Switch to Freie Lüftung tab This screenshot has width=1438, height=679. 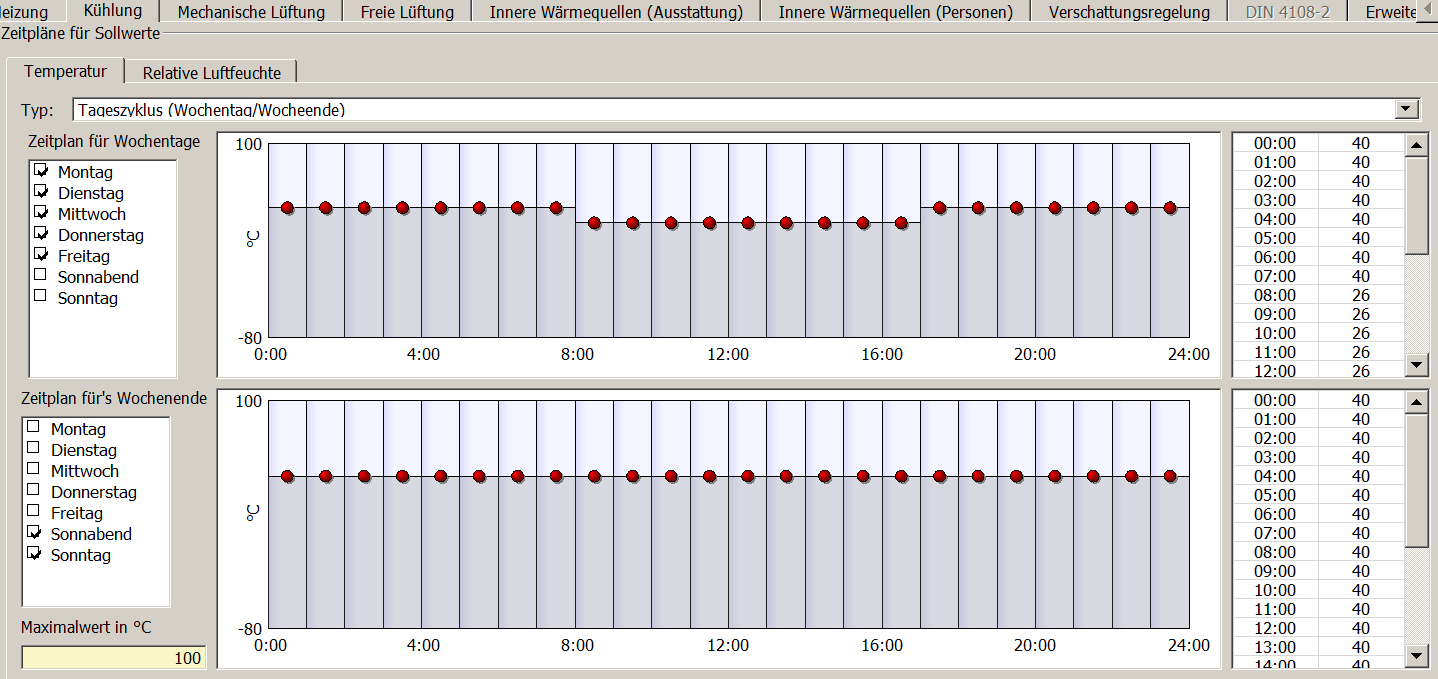(407, 12)
